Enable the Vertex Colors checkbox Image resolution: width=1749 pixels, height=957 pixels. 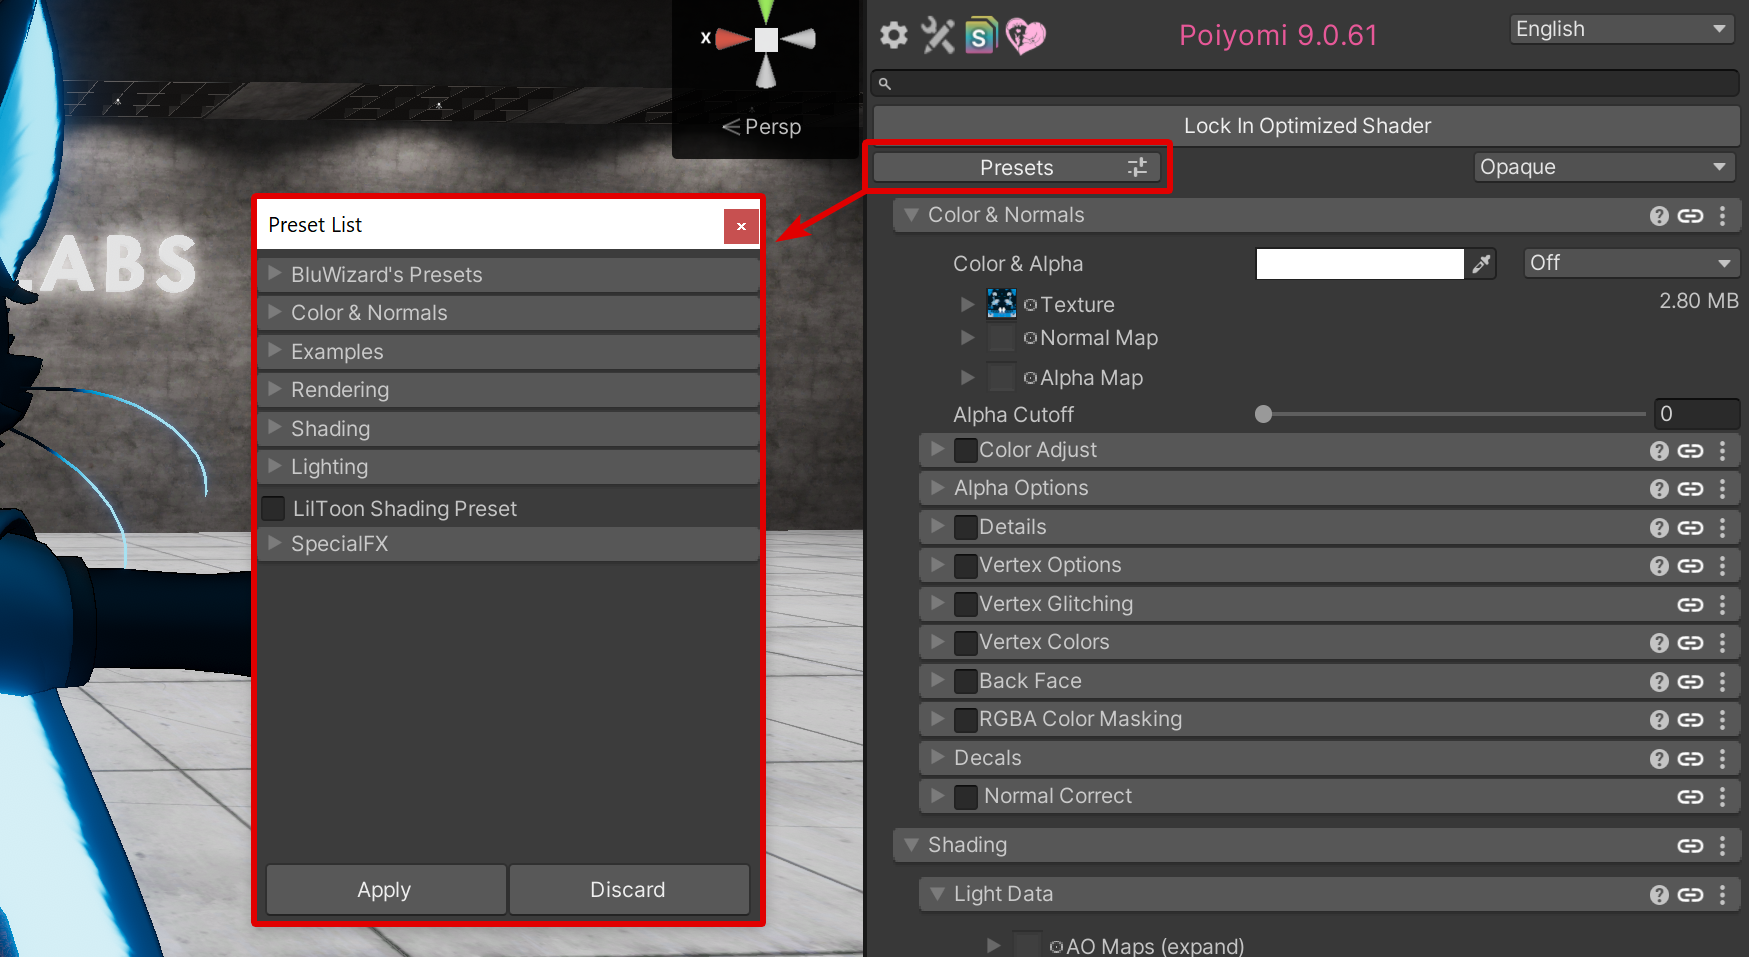[965, 642]
